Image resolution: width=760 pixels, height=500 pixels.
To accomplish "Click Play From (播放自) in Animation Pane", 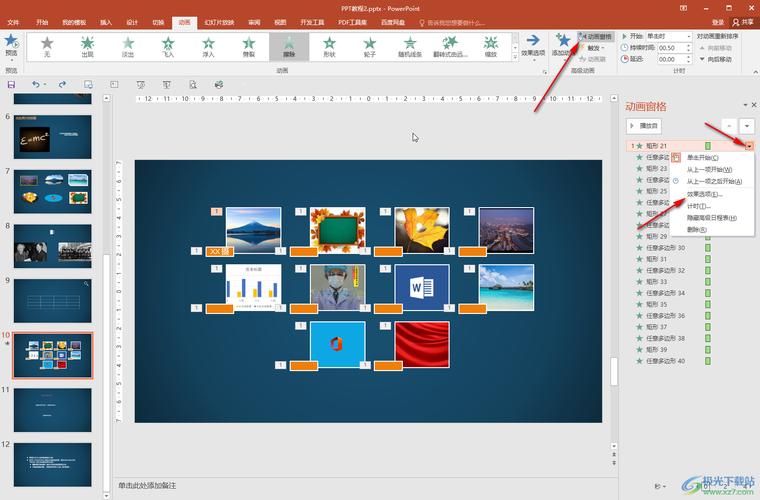I will point(644,126).
